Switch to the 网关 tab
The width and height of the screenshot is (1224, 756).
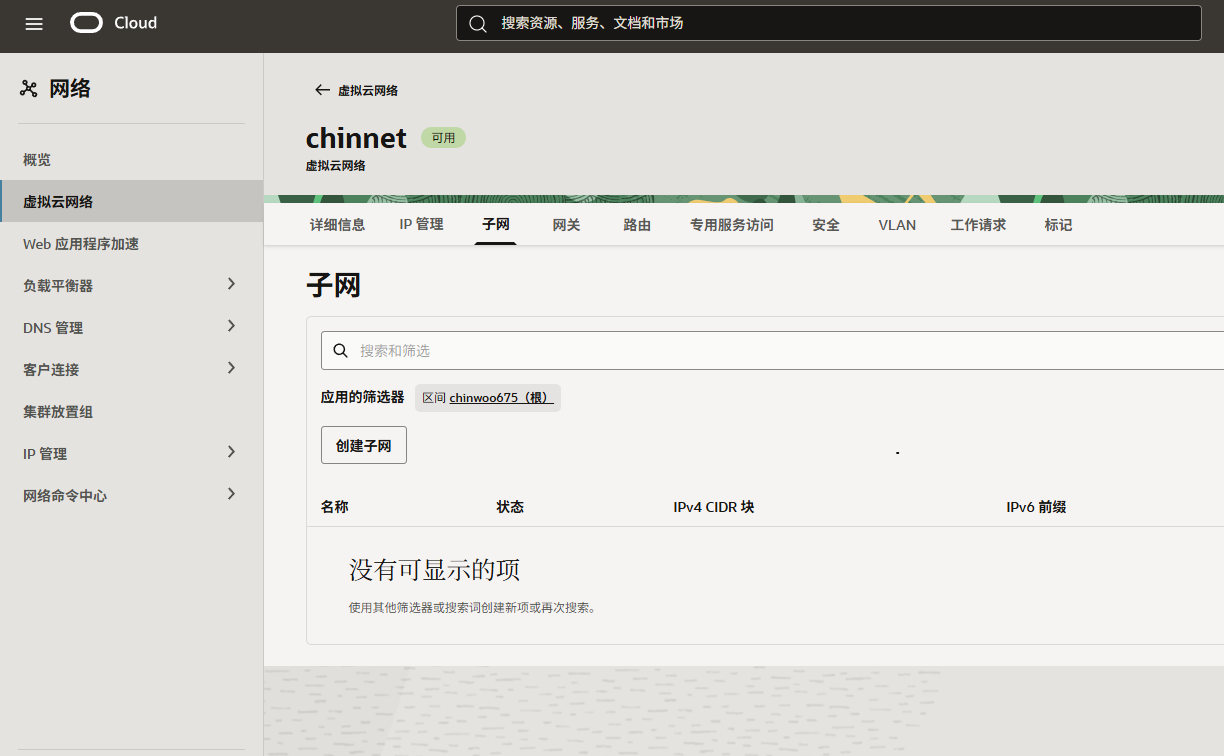(566, 225)
